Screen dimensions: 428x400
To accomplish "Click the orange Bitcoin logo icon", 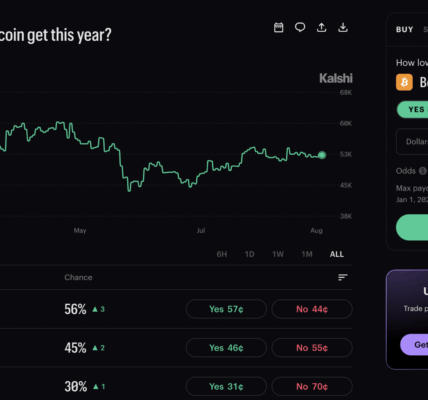I will 404,82.
